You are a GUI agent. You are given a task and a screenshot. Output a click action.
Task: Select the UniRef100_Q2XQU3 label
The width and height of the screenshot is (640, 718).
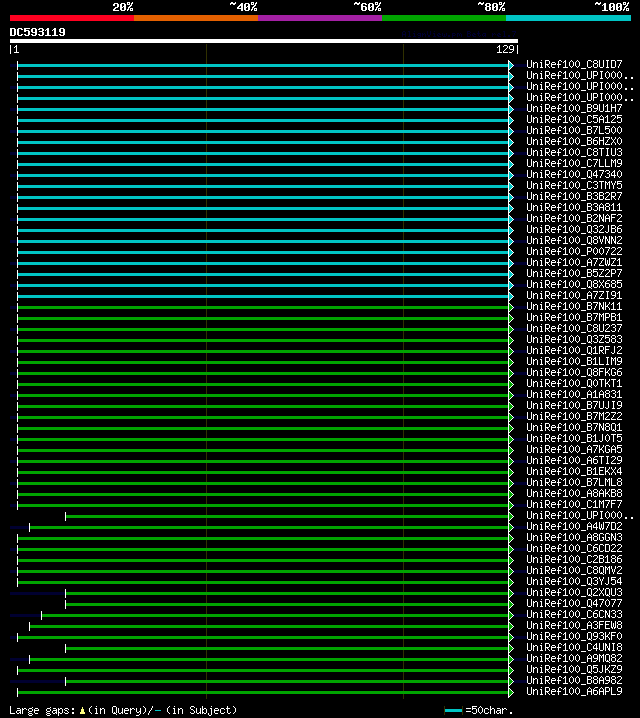click(574, 592)
